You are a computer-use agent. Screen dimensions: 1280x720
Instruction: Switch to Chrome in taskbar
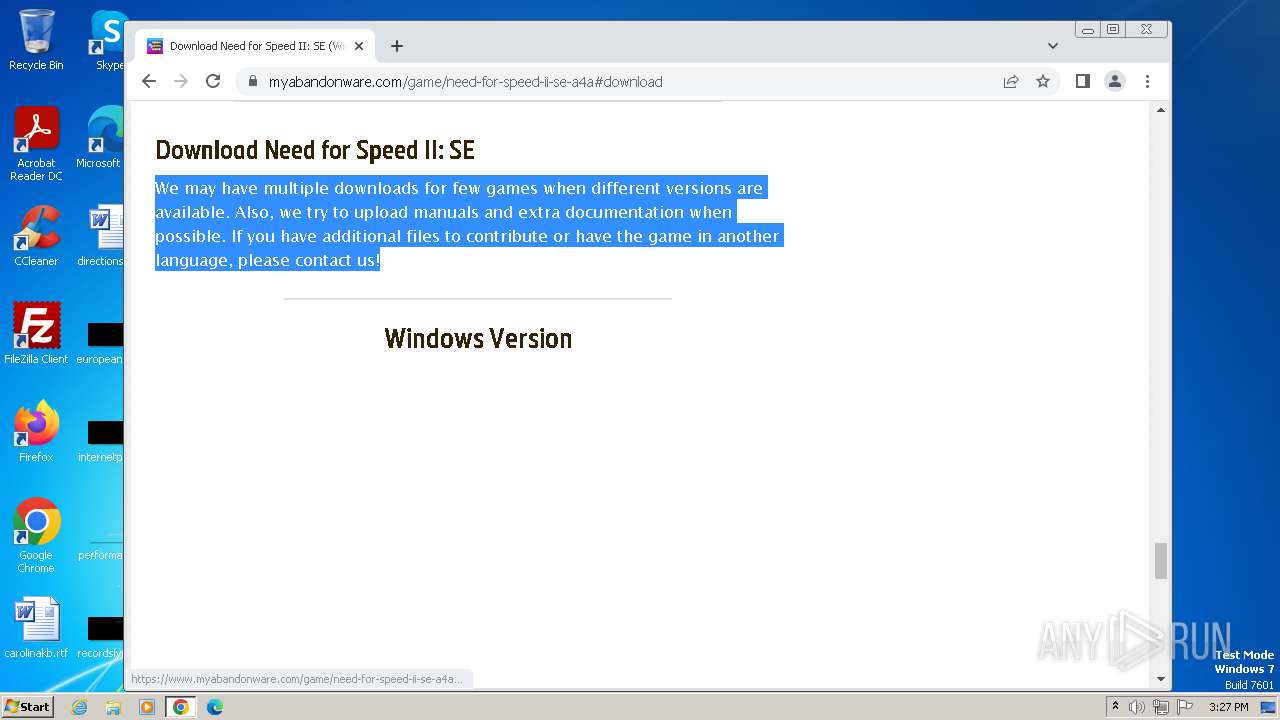(180, 707)
